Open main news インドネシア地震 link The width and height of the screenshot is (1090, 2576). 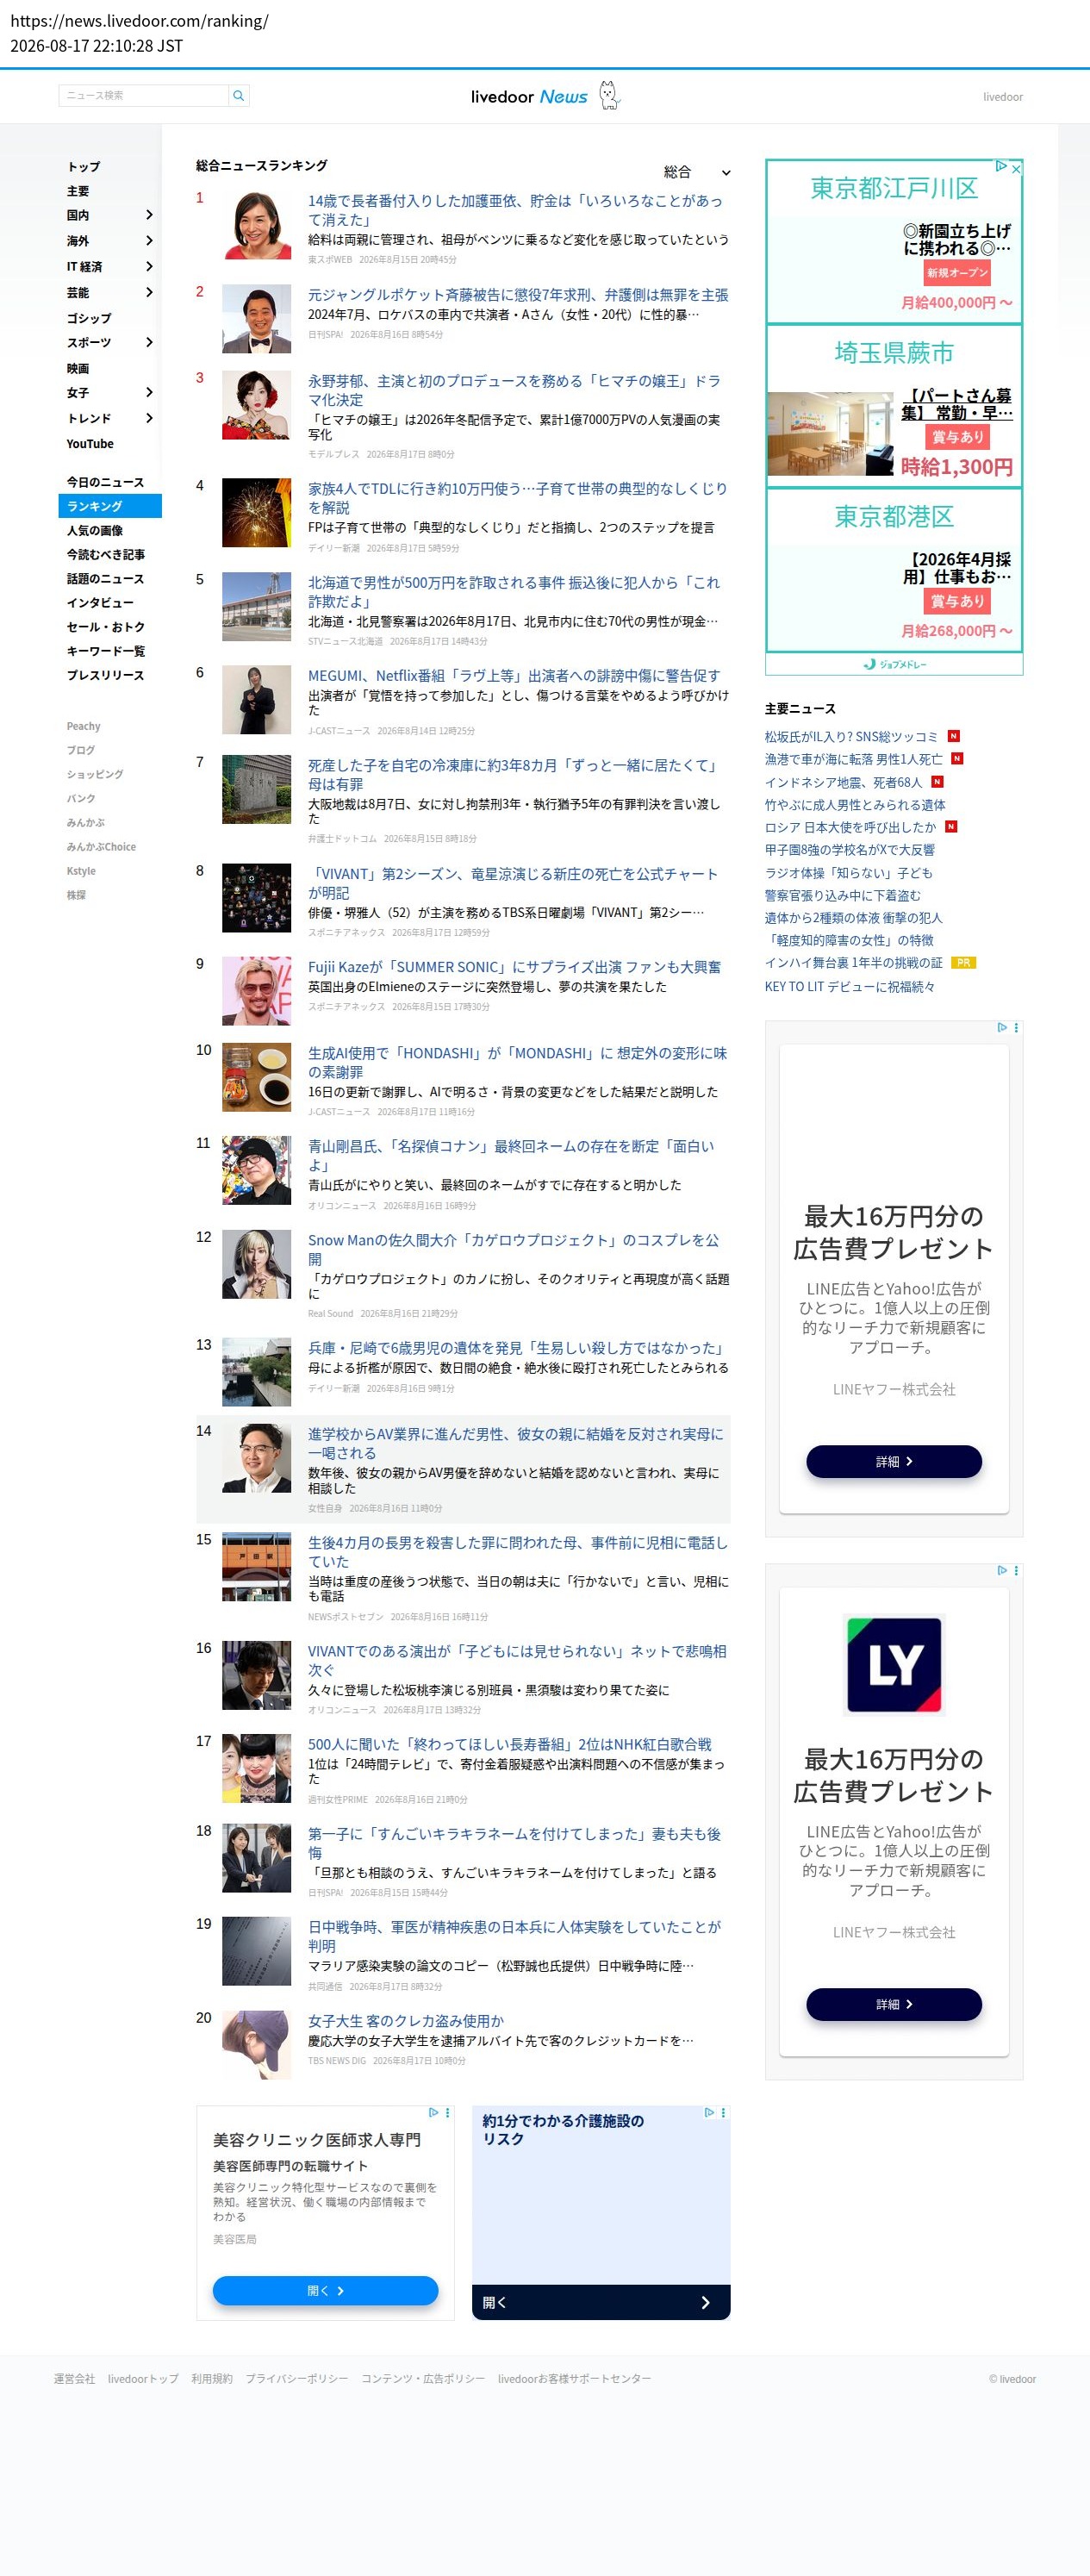pyautogui.click(x=843, y=782)
